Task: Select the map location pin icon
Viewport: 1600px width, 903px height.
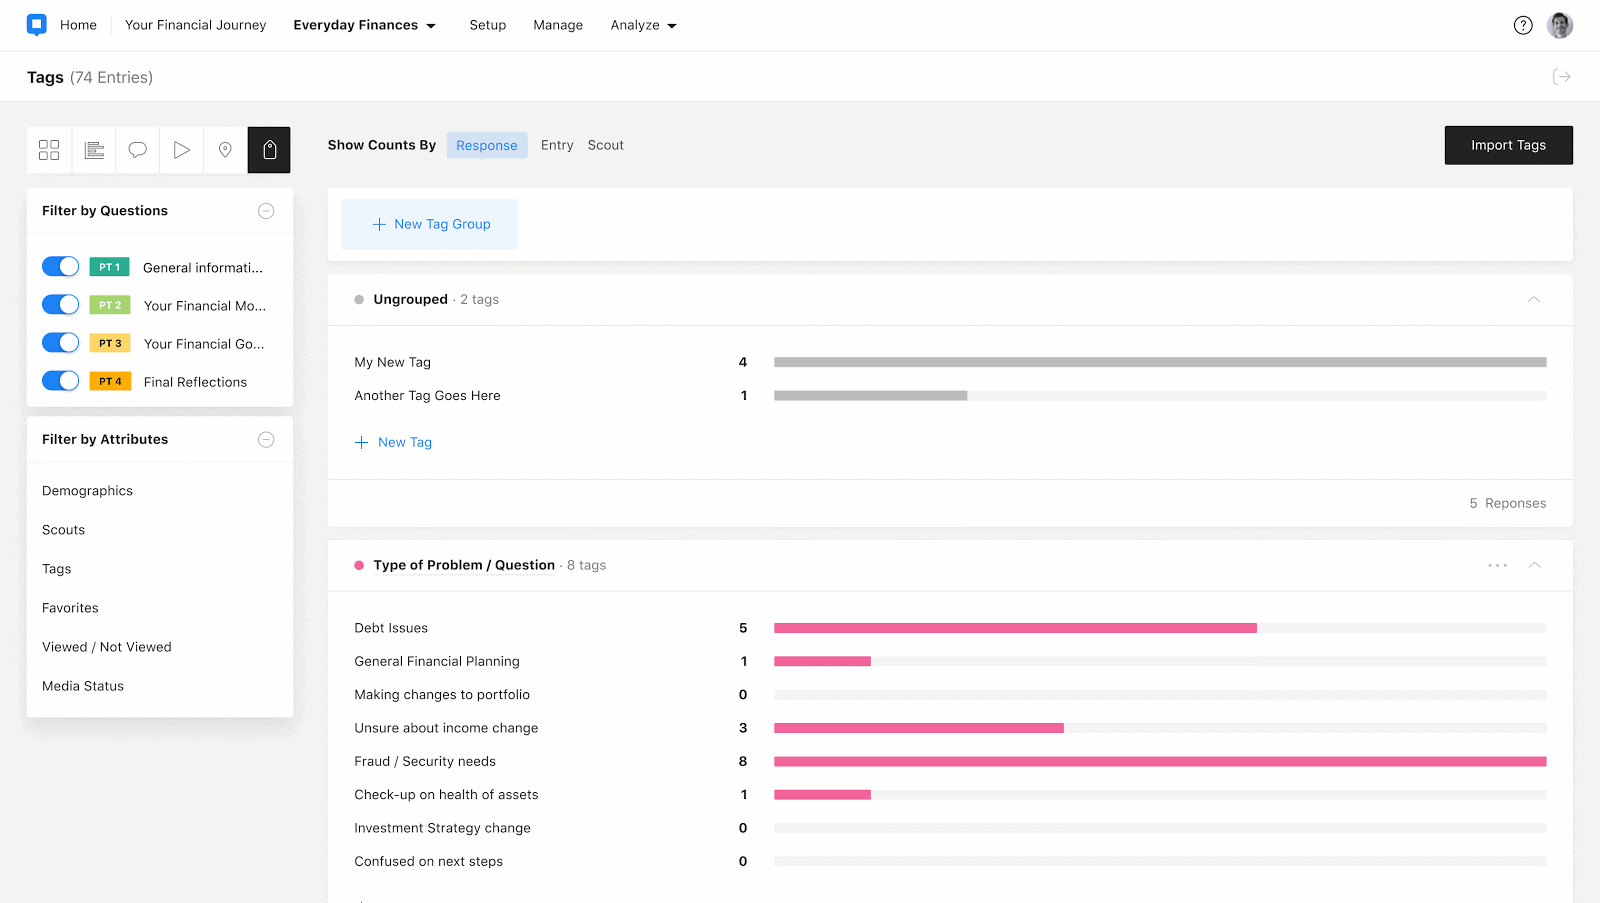Action: [225, 150]
